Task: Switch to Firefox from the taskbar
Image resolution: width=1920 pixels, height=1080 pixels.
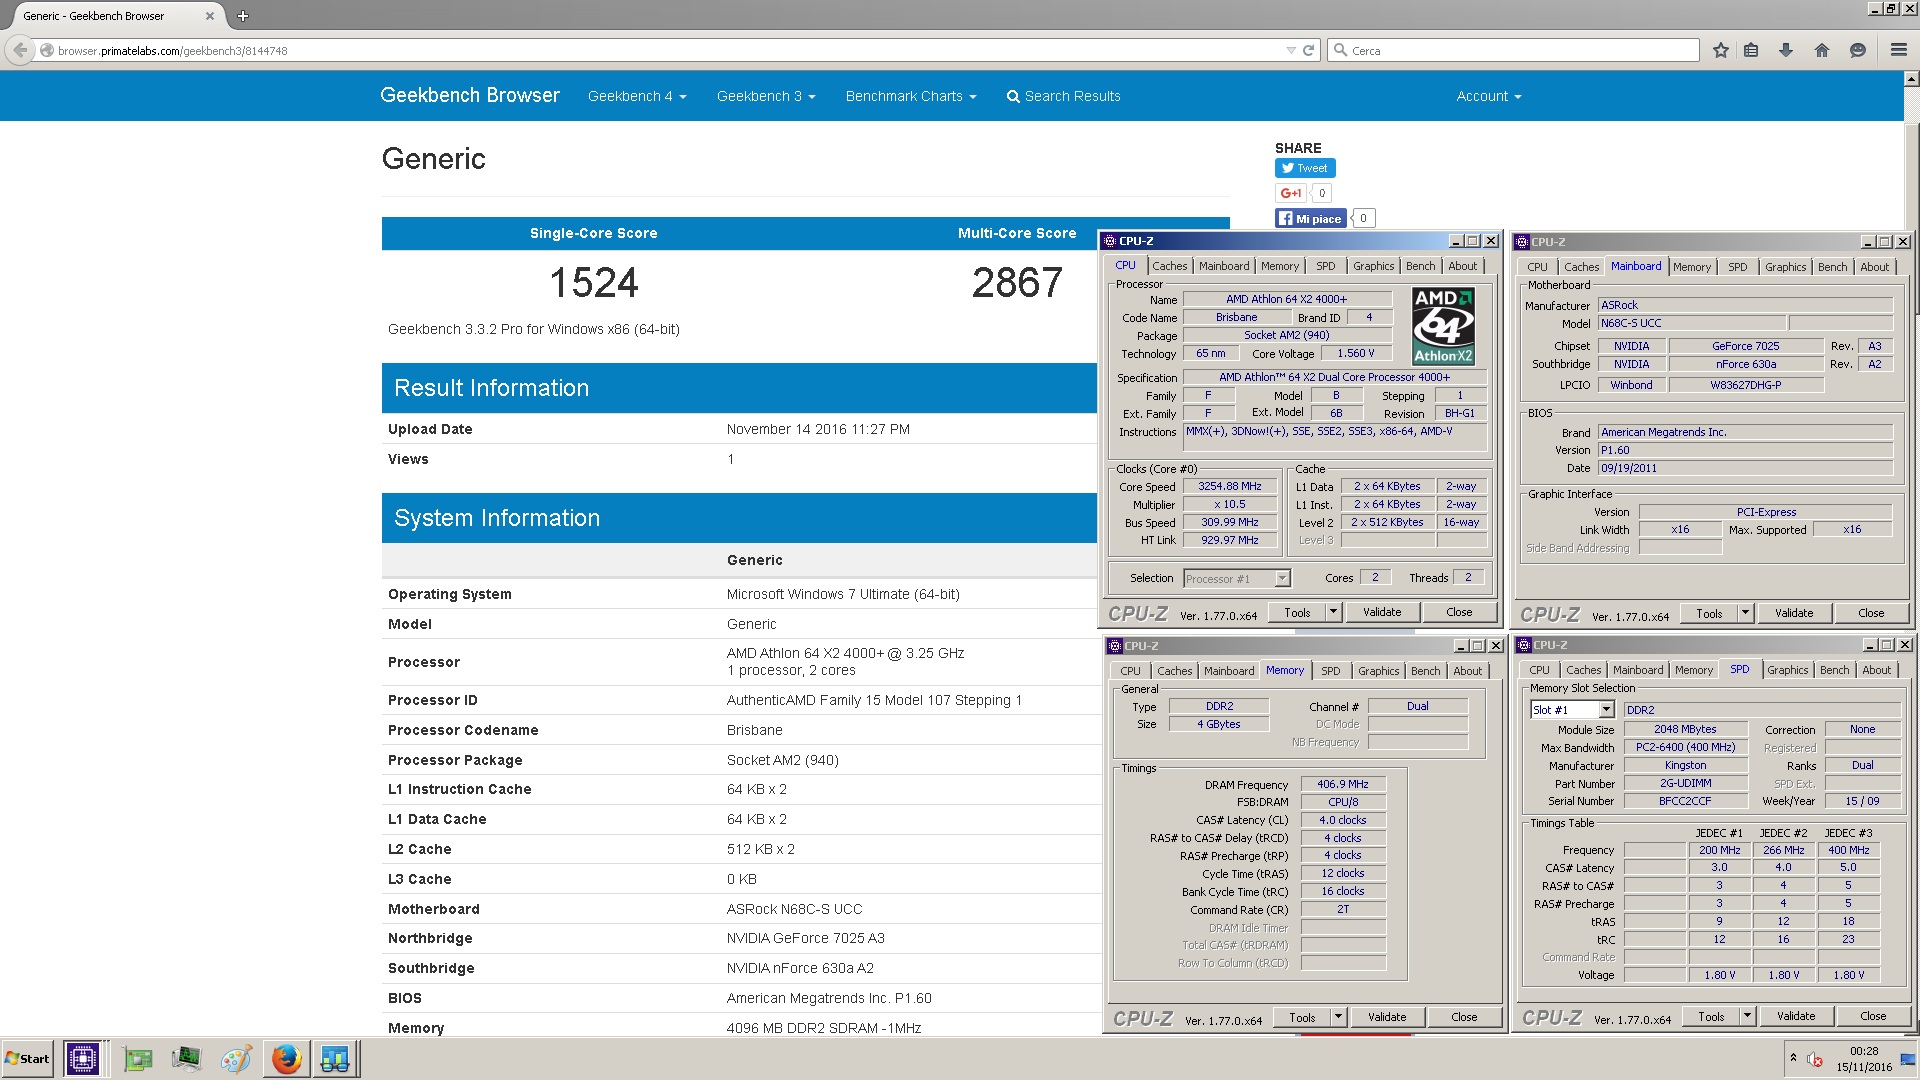Action: click(287, 1058)
